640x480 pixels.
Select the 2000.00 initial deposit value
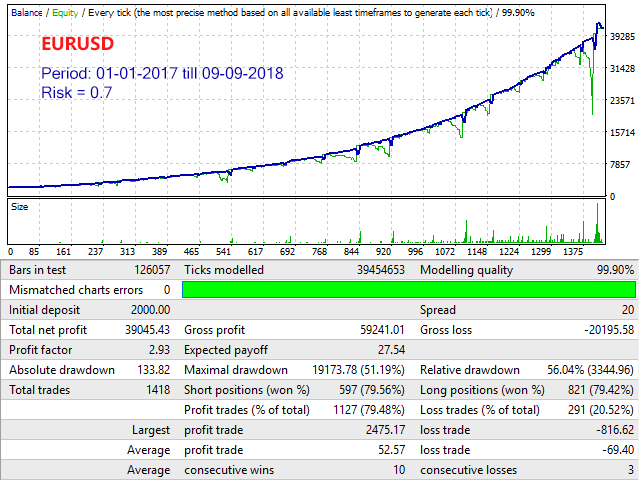tap(150, 310)
